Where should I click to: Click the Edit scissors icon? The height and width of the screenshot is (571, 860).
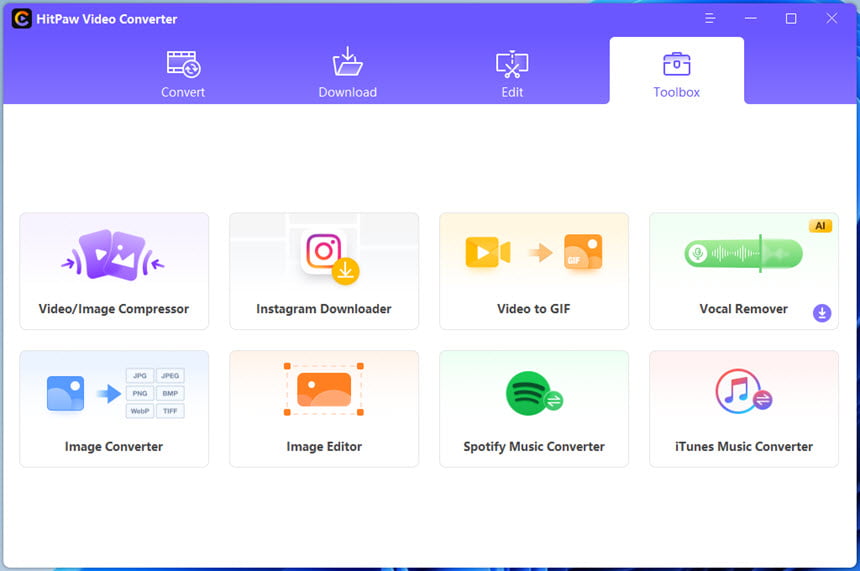pos(512,64)
